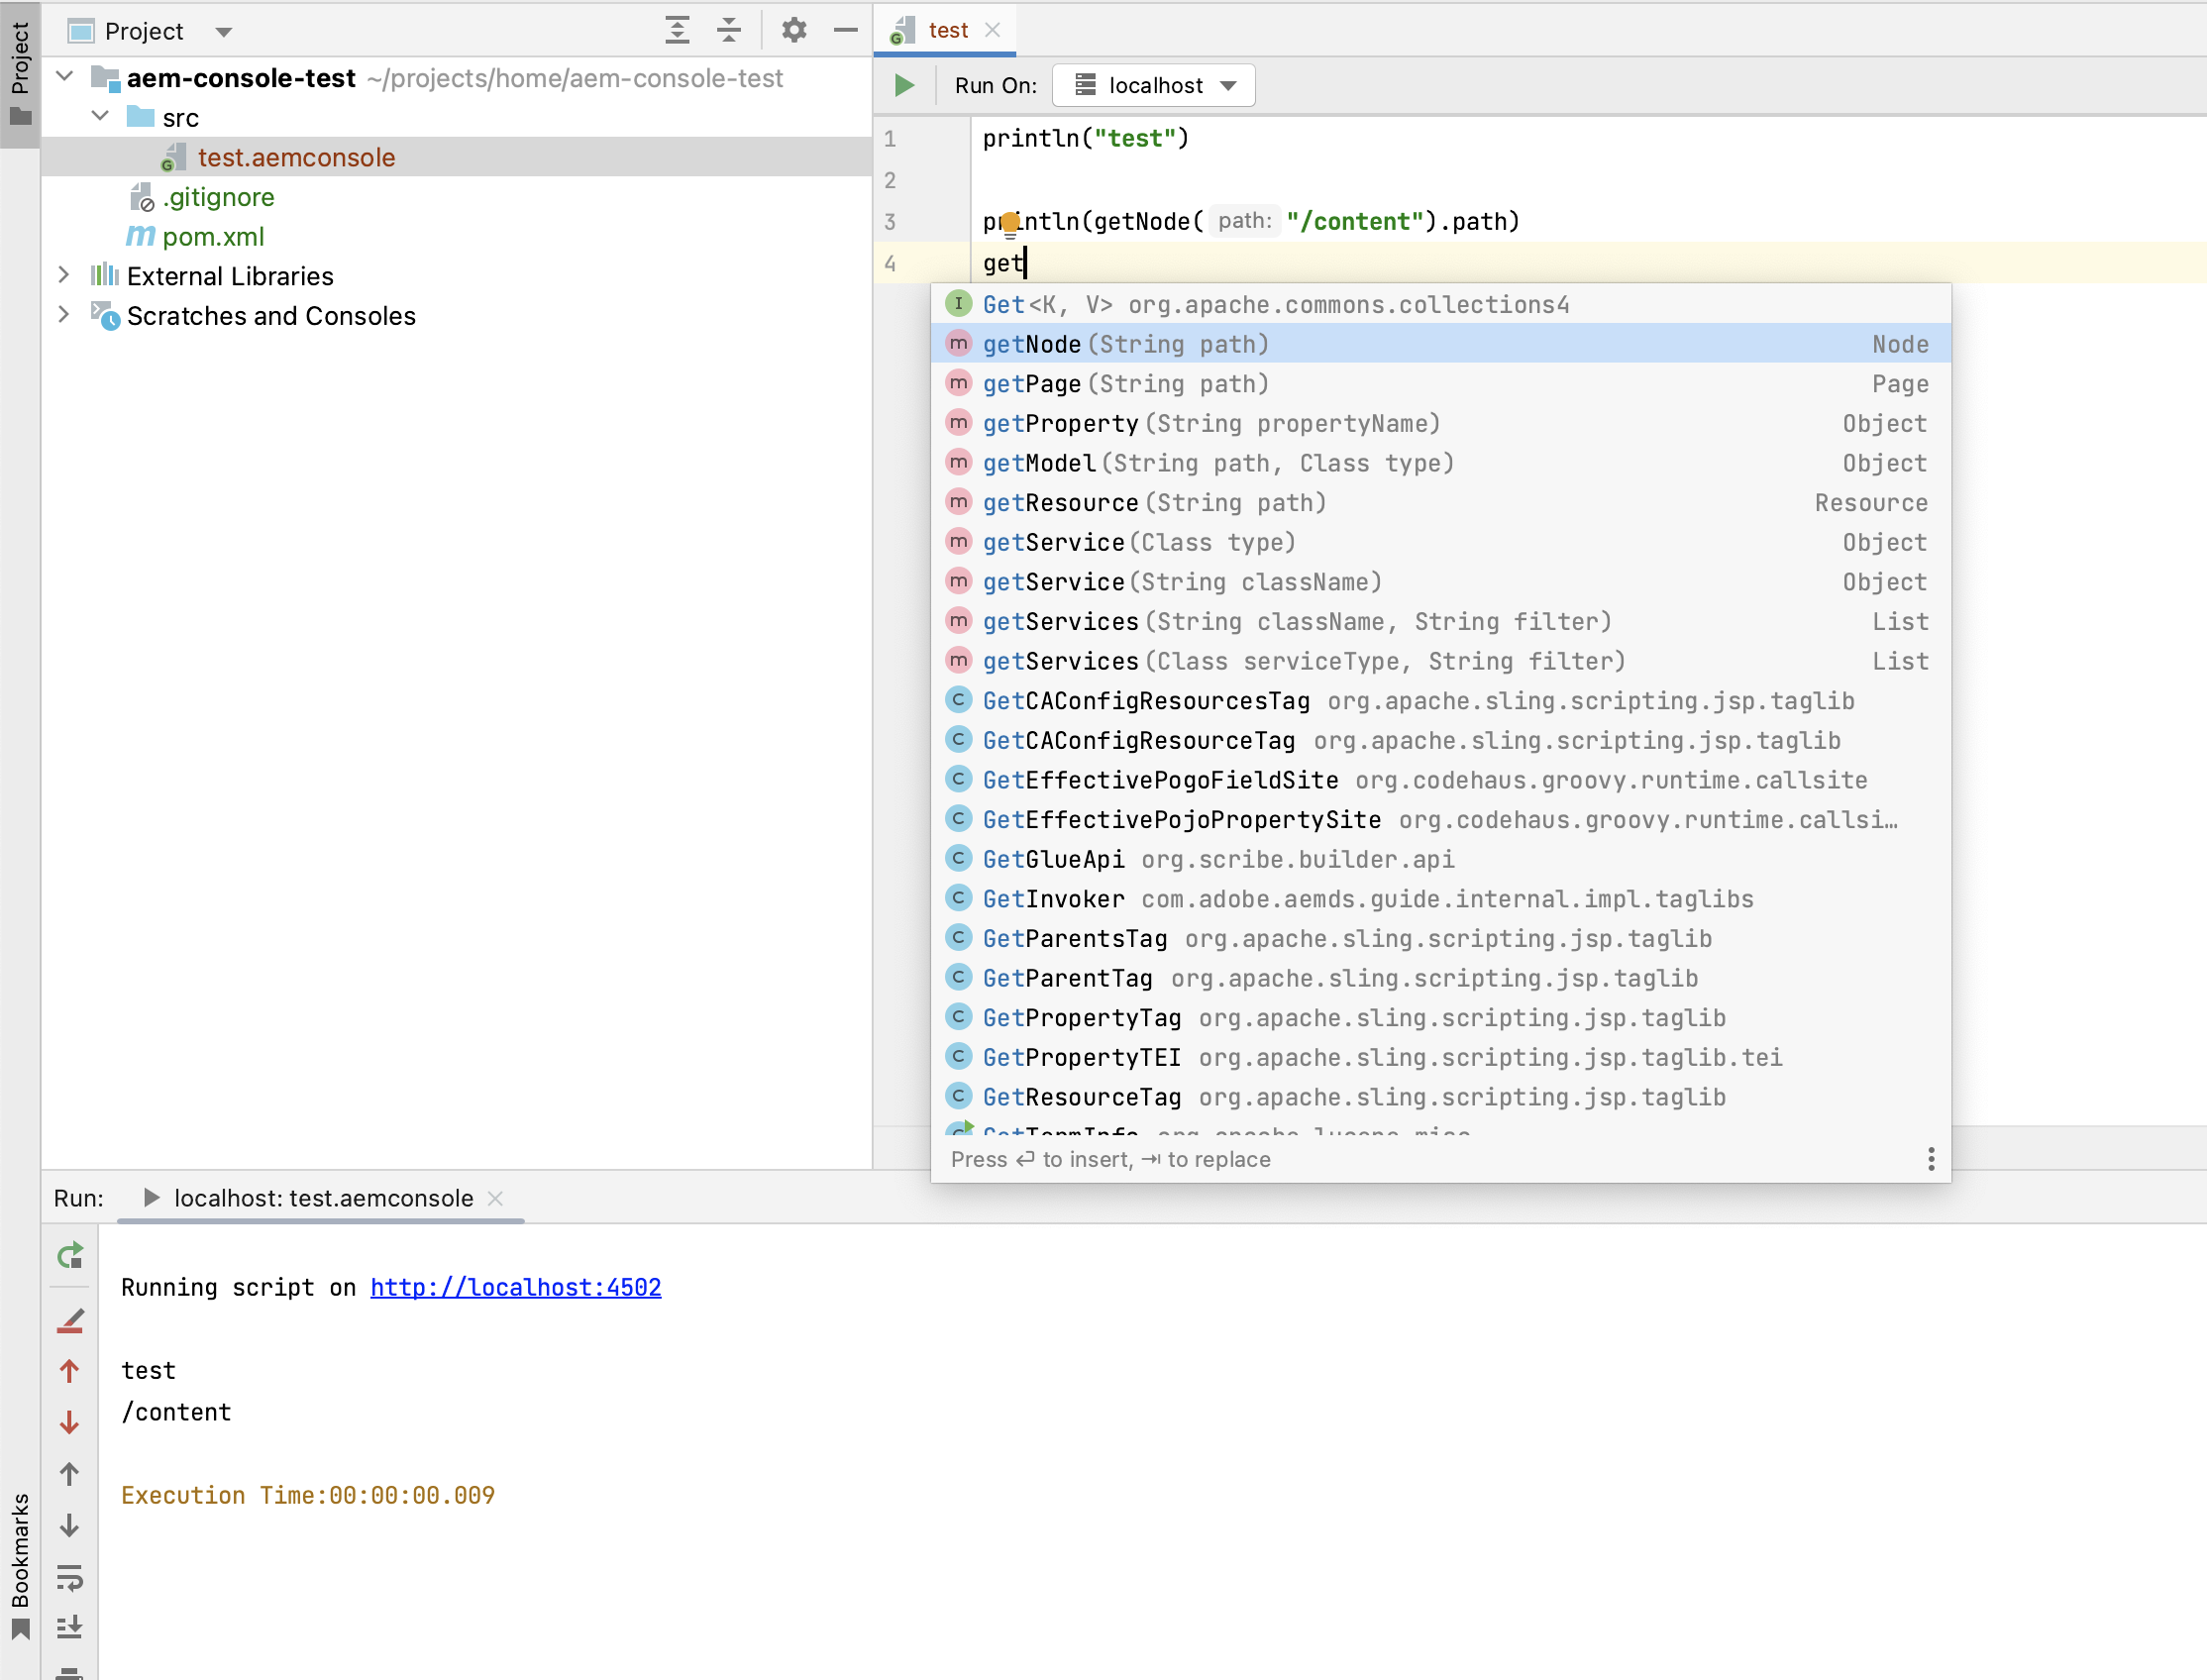Choose getPage(String path) completion suggestion
Viewport: 2207px width, 1680px height.
click(1125, 384)
